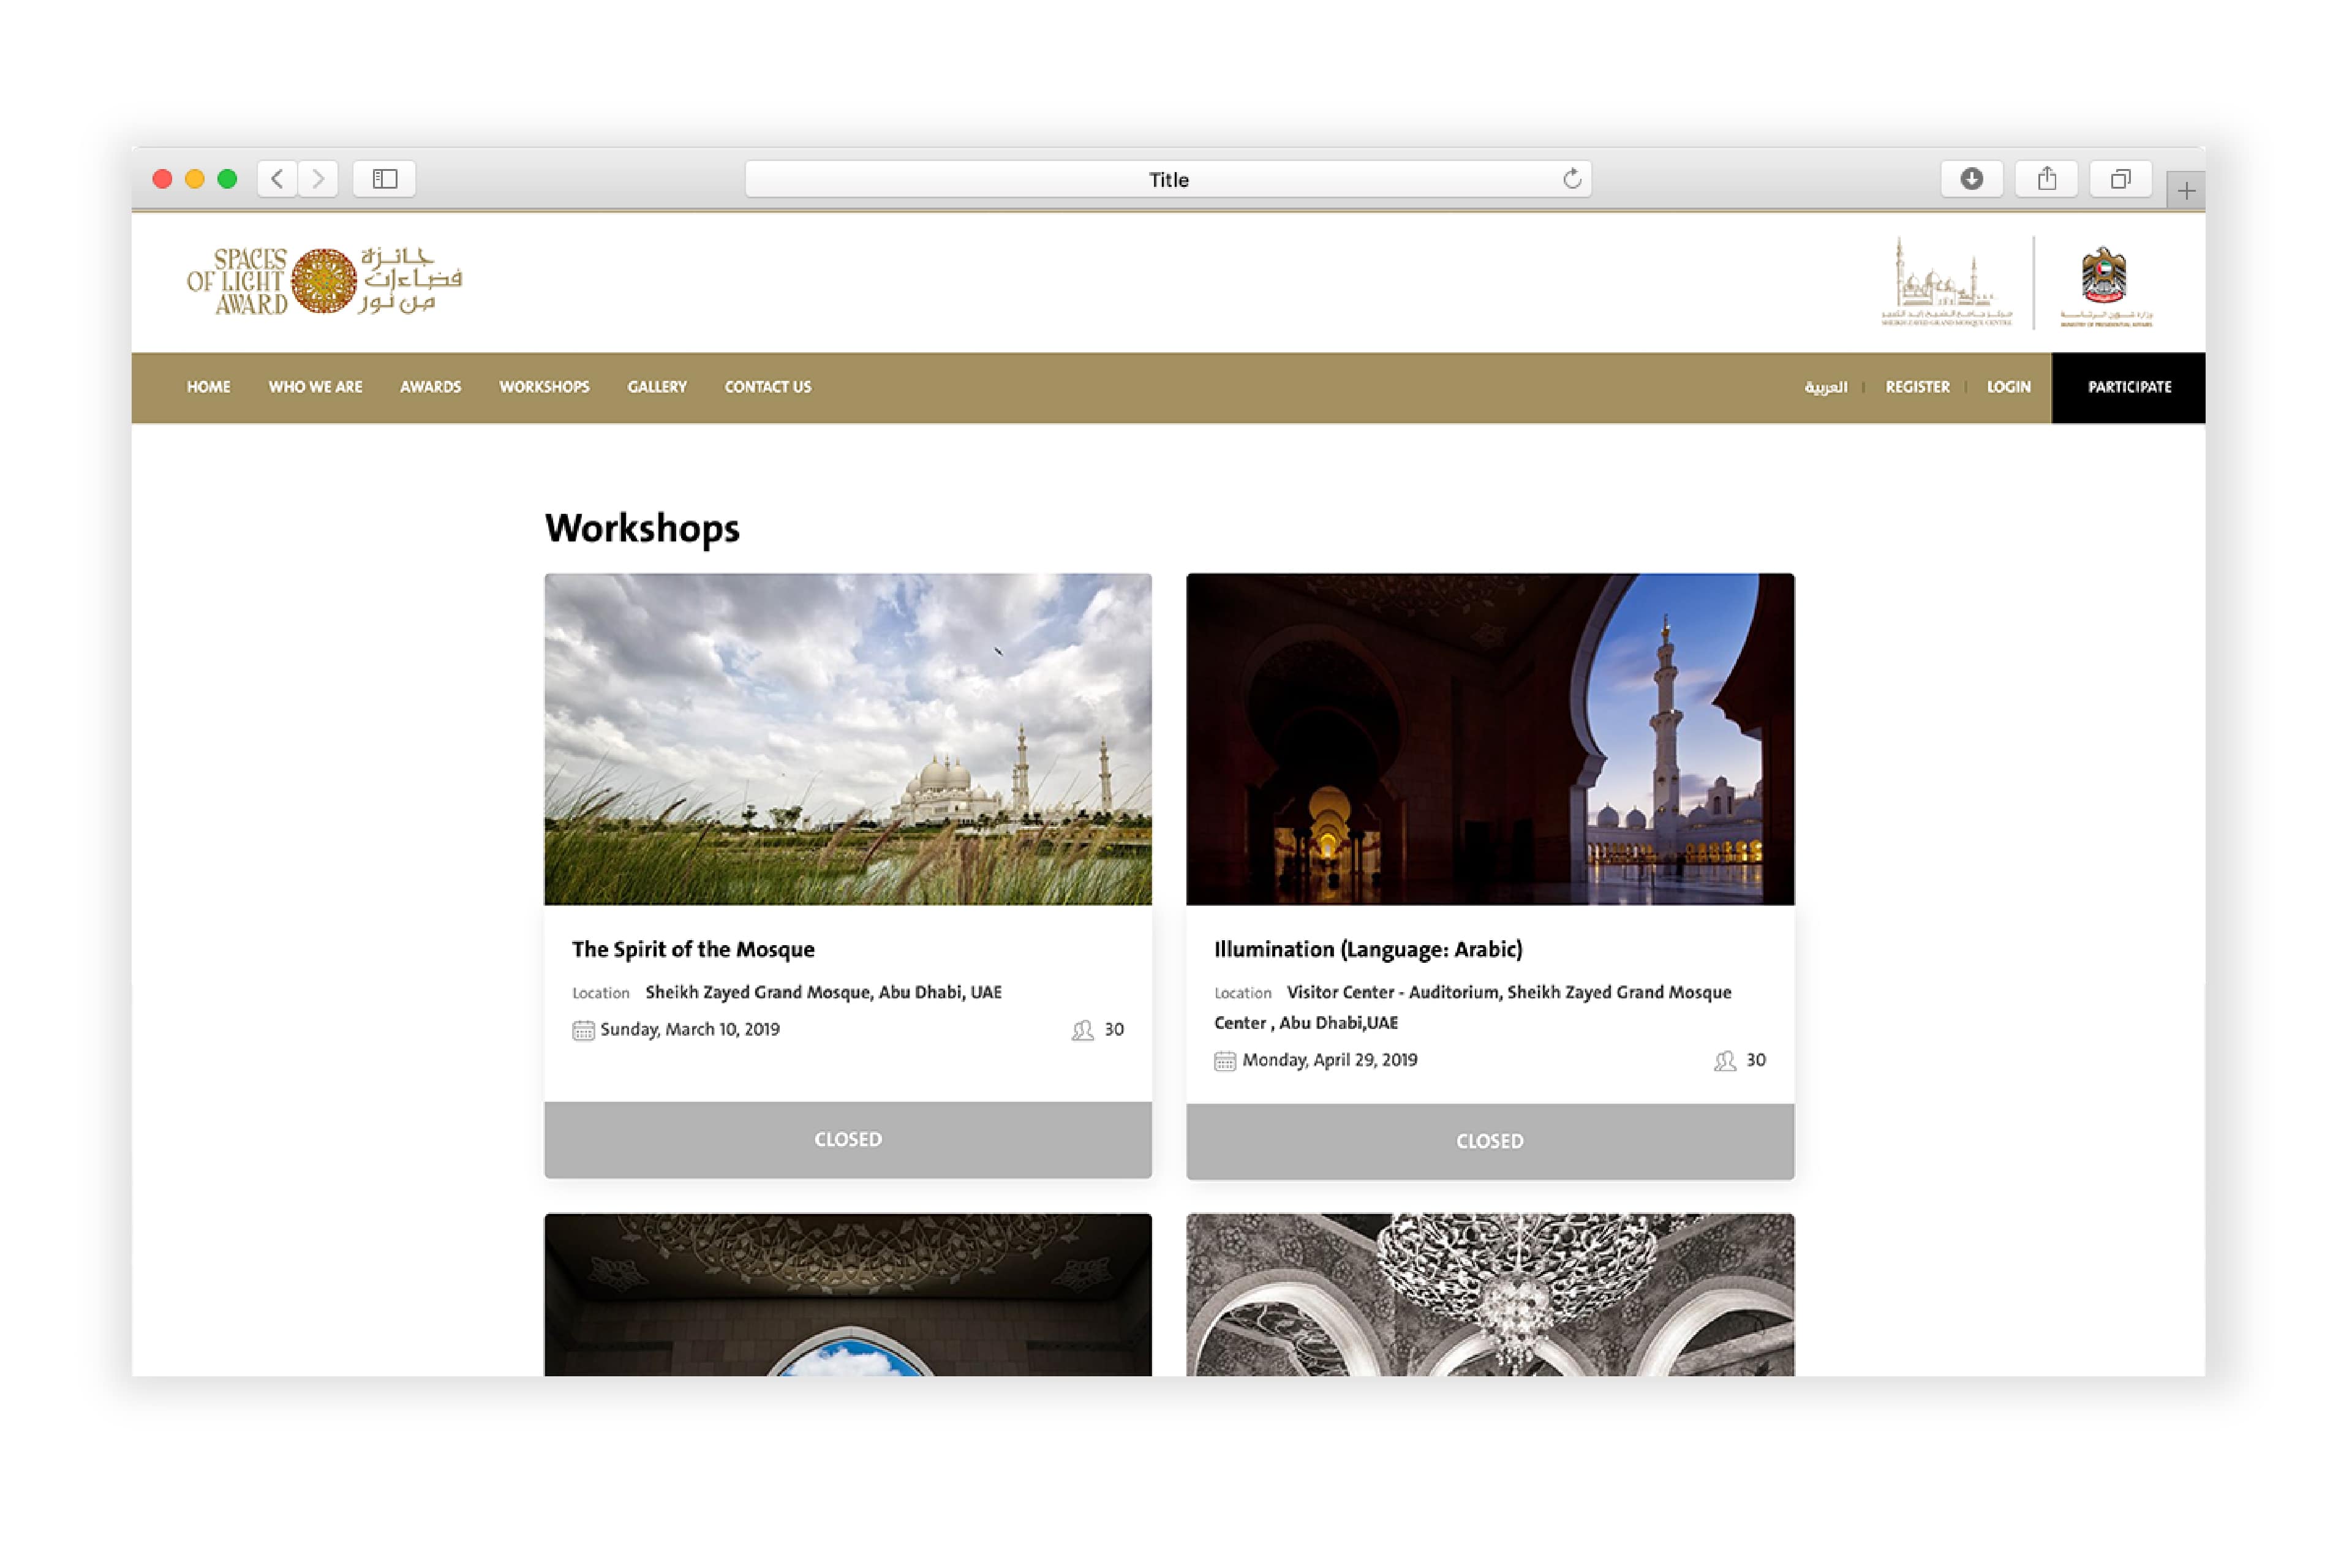
Task: Close the window with the red button
Action: [162, 179]
